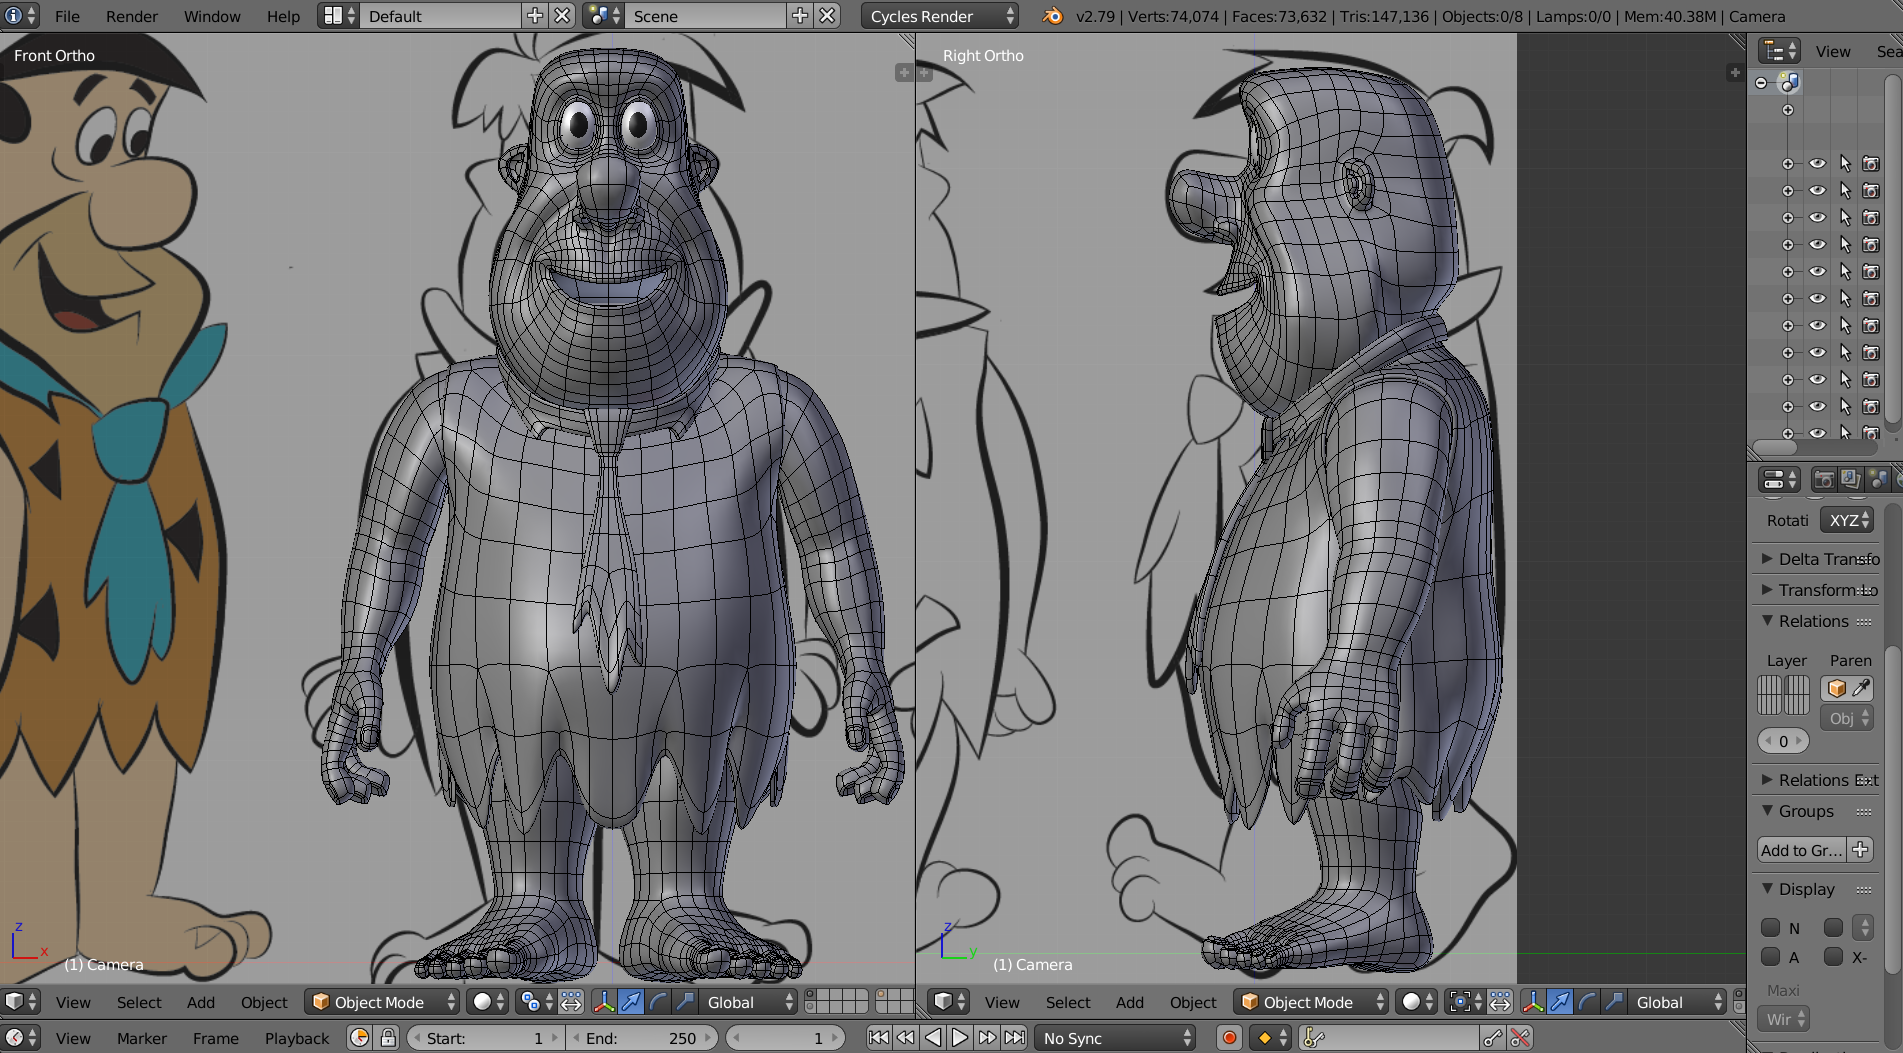Play the animation forward
This screenshot has height=1053, width=1903.
960,1038
